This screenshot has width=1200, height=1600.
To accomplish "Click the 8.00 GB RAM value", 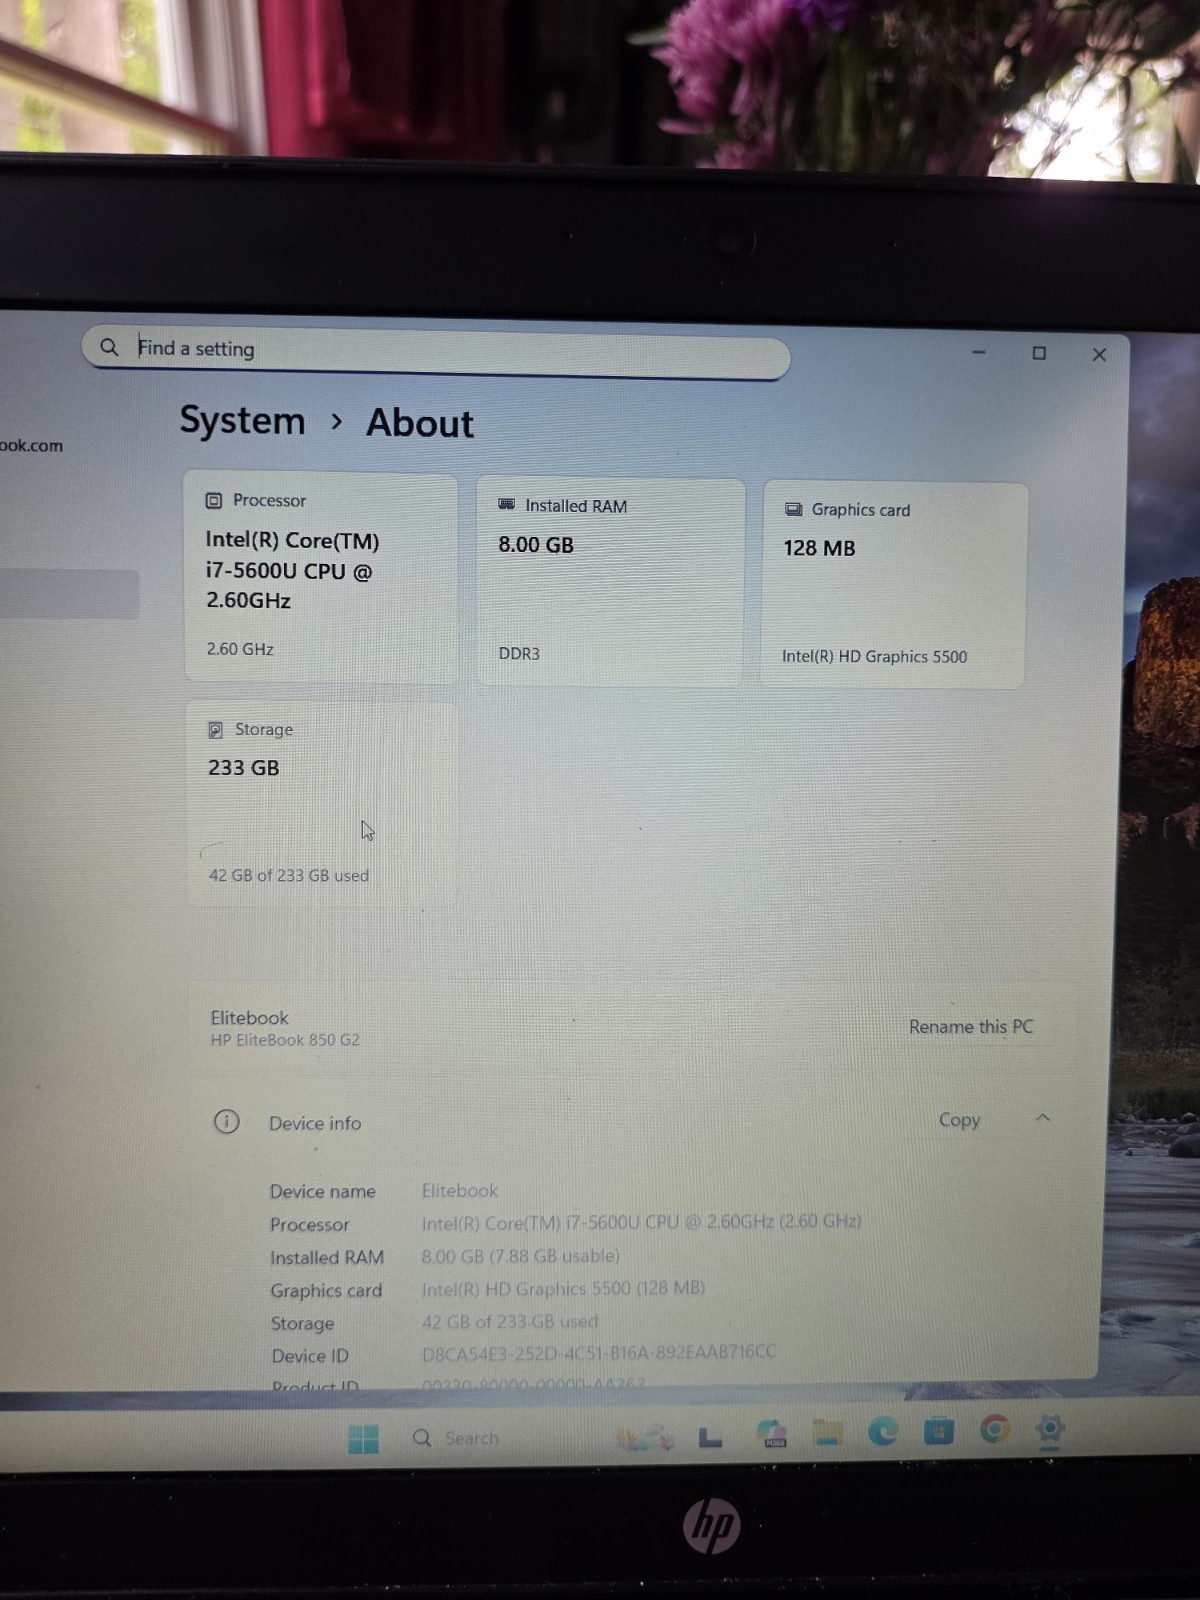I will pos(536,545).
